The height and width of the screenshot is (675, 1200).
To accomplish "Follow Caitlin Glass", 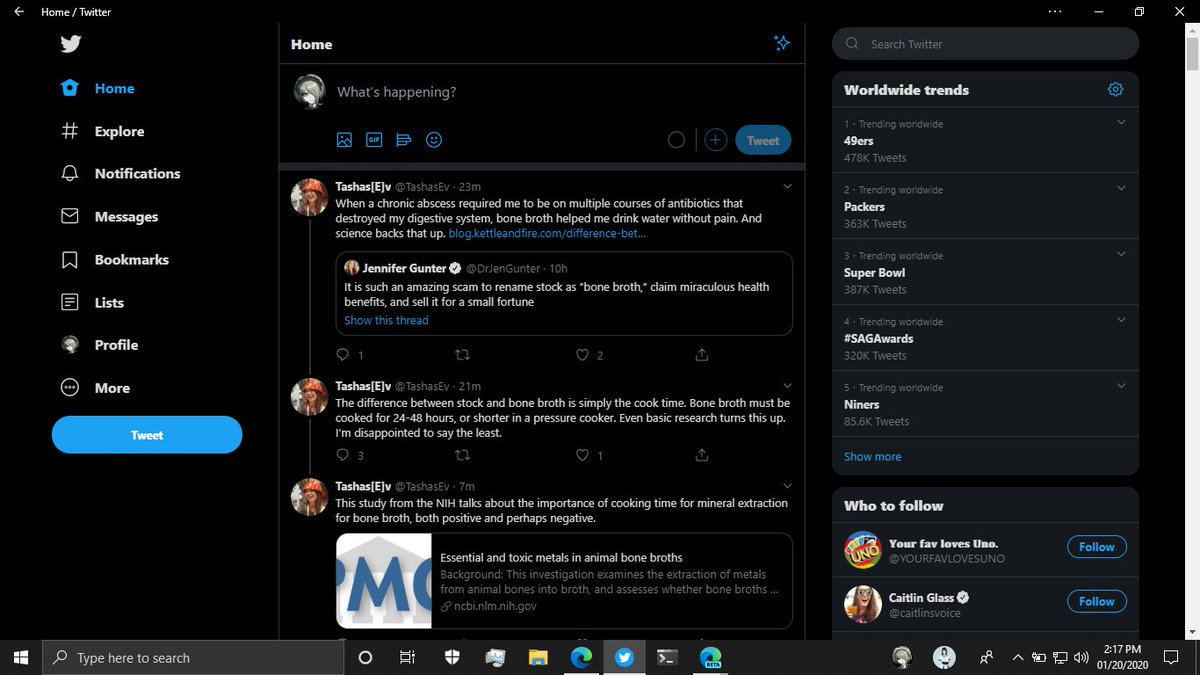I will [x=1096, y=601].
